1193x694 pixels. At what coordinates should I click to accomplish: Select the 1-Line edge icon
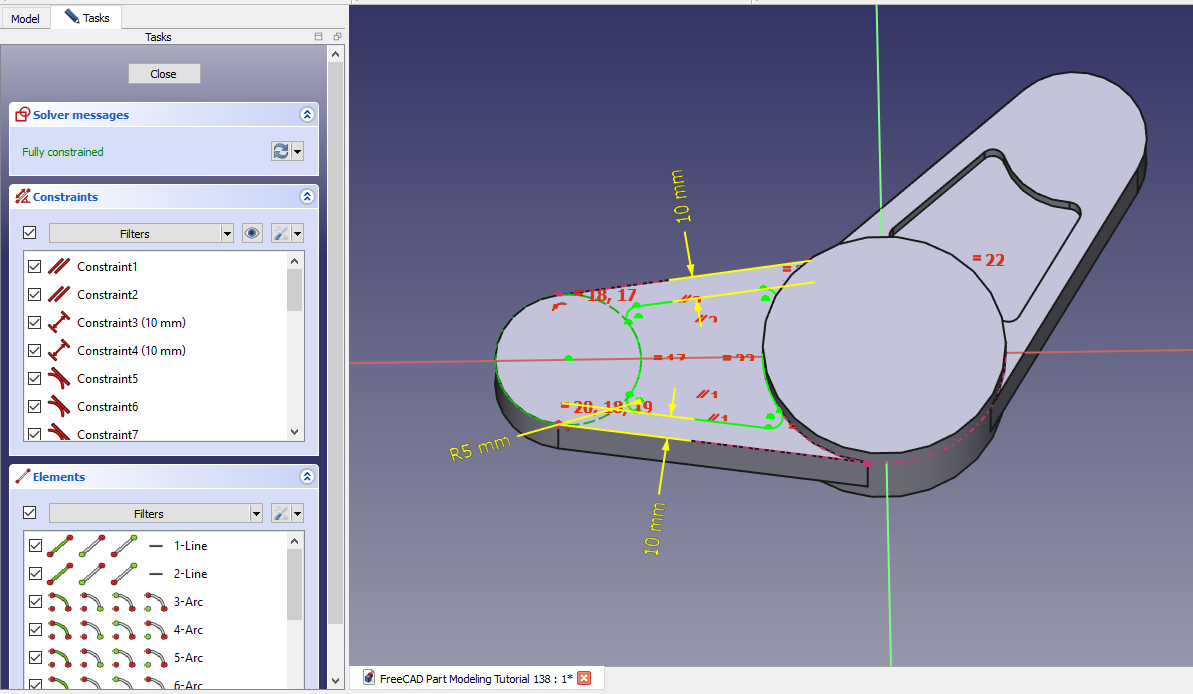click(59, 546)
